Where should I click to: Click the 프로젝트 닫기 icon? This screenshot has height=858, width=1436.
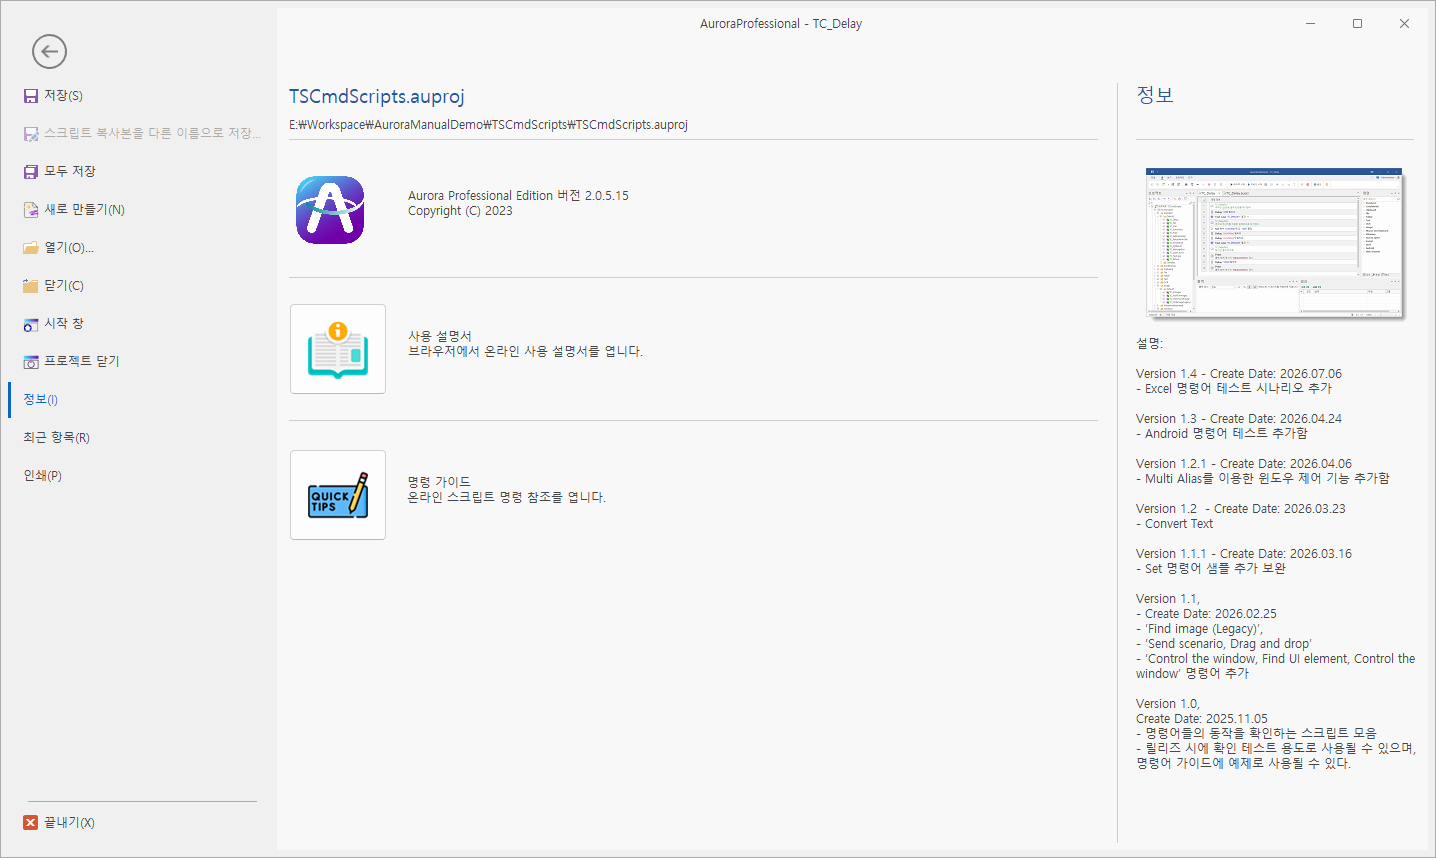(x=31, y=362)
